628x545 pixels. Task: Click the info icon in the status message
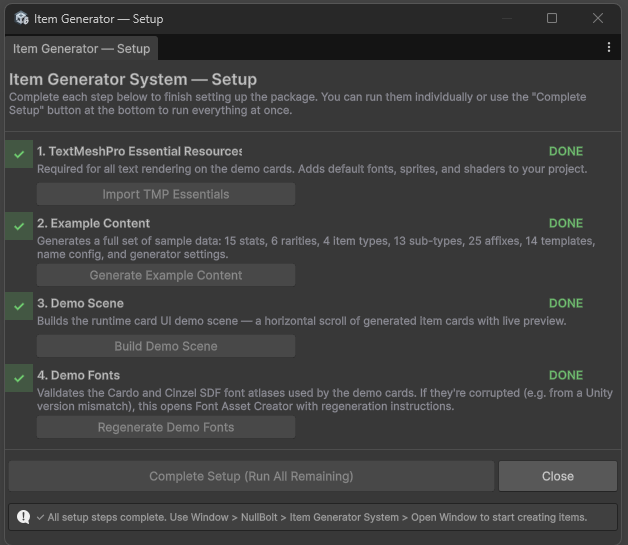tap(23, 517)
